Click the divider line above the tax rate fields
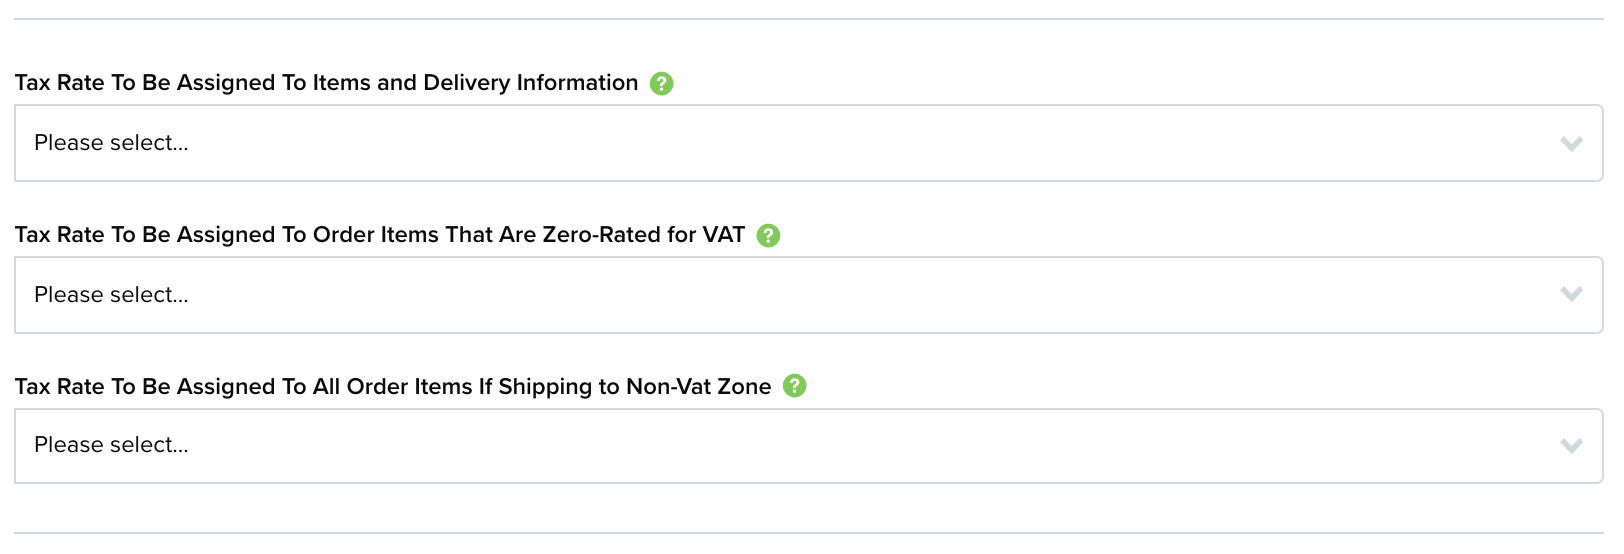The image size is (1624, 554). [x=808, y=19]
